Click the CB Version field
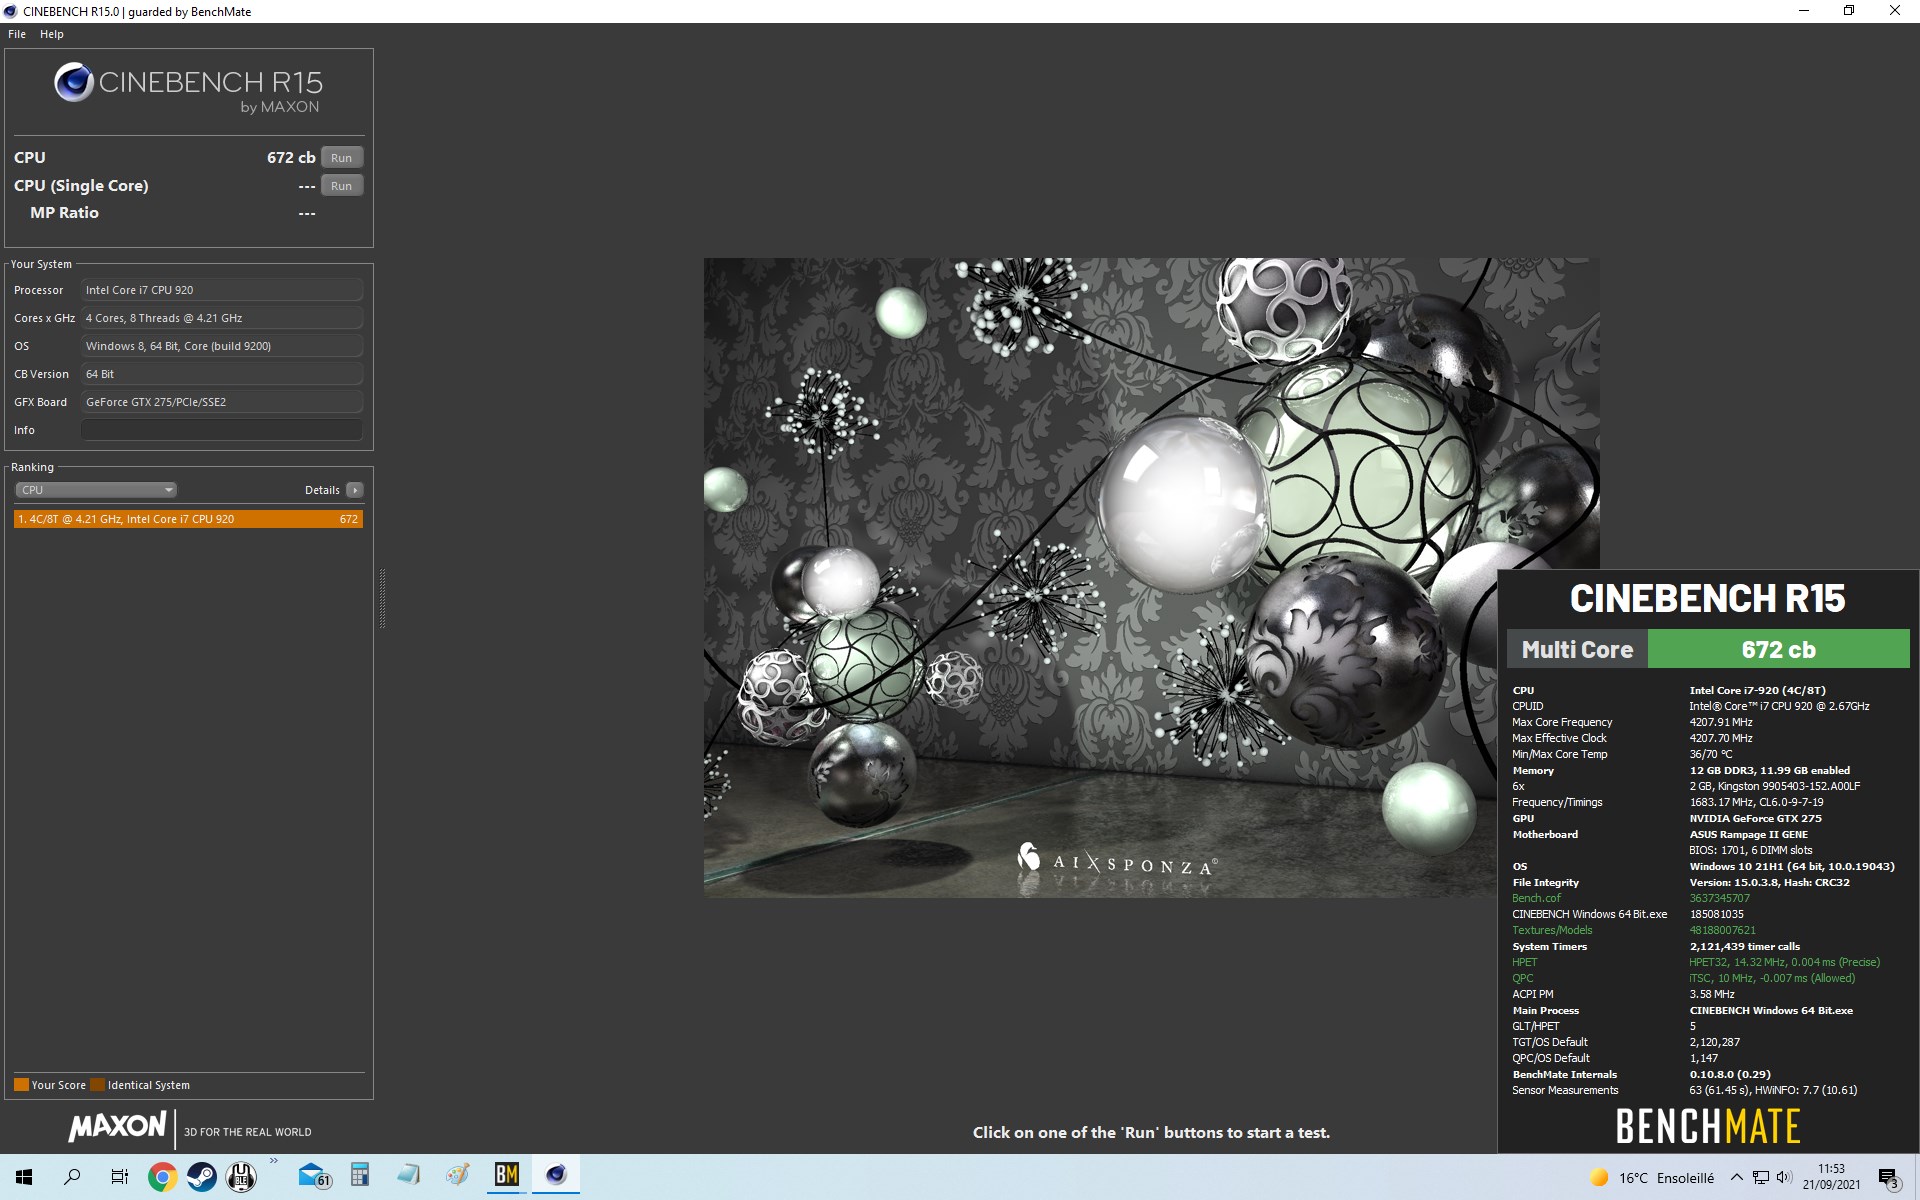Viewport: 1920px width, 1200px height. pyautogui.click(x=222, y=374)
